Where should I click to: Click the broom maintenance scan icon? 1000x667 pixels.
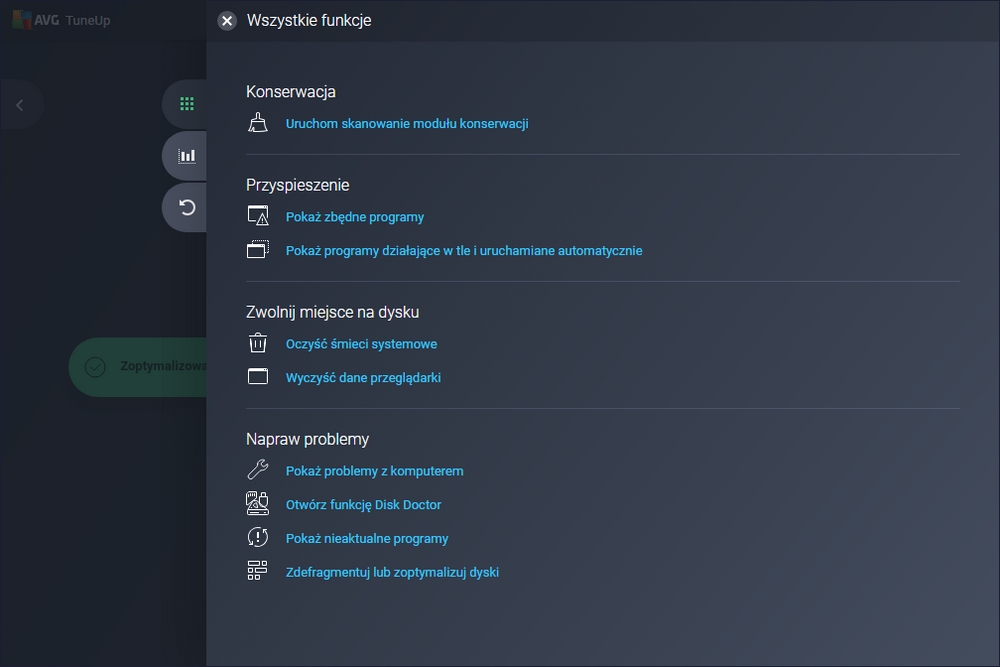pyautogui.click(x=258, y=122)
